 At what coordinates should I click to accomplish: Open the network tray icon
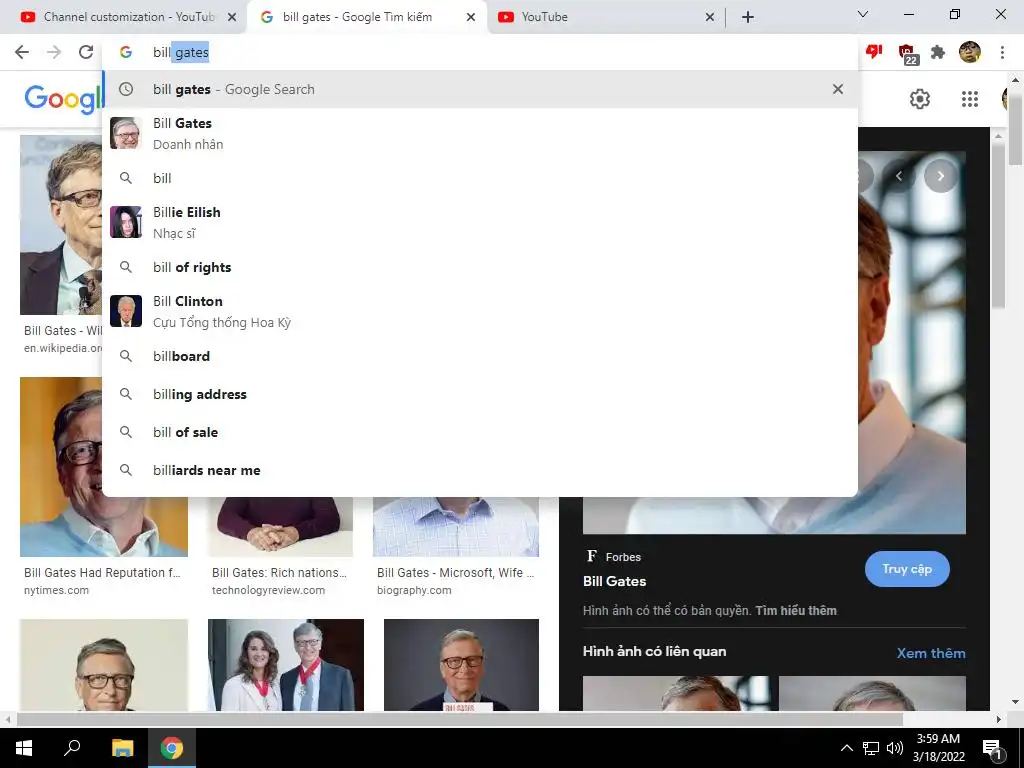(x=871, y=748)
